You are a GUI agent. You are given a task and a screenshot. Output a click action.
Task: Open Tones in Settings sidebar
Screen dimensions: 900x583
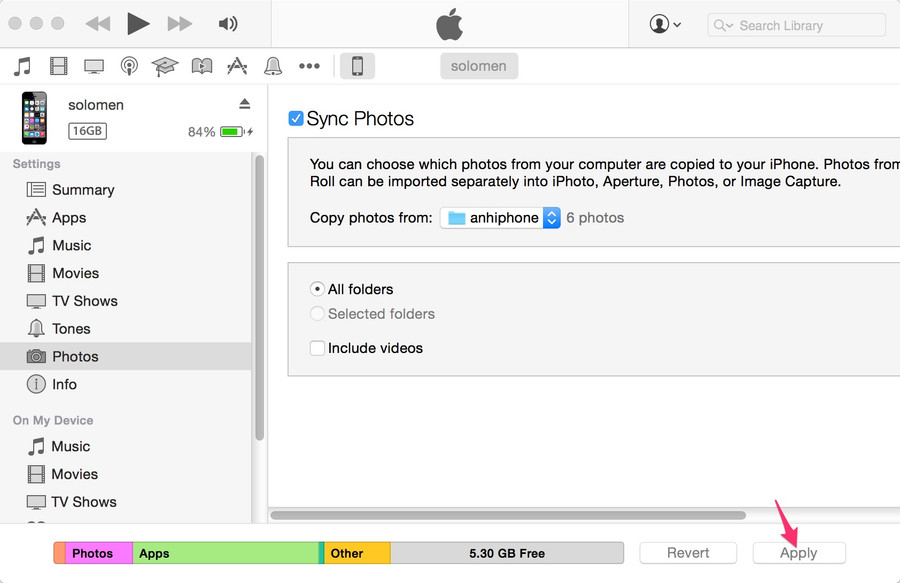pyautogui.click(x=126, y=329)
